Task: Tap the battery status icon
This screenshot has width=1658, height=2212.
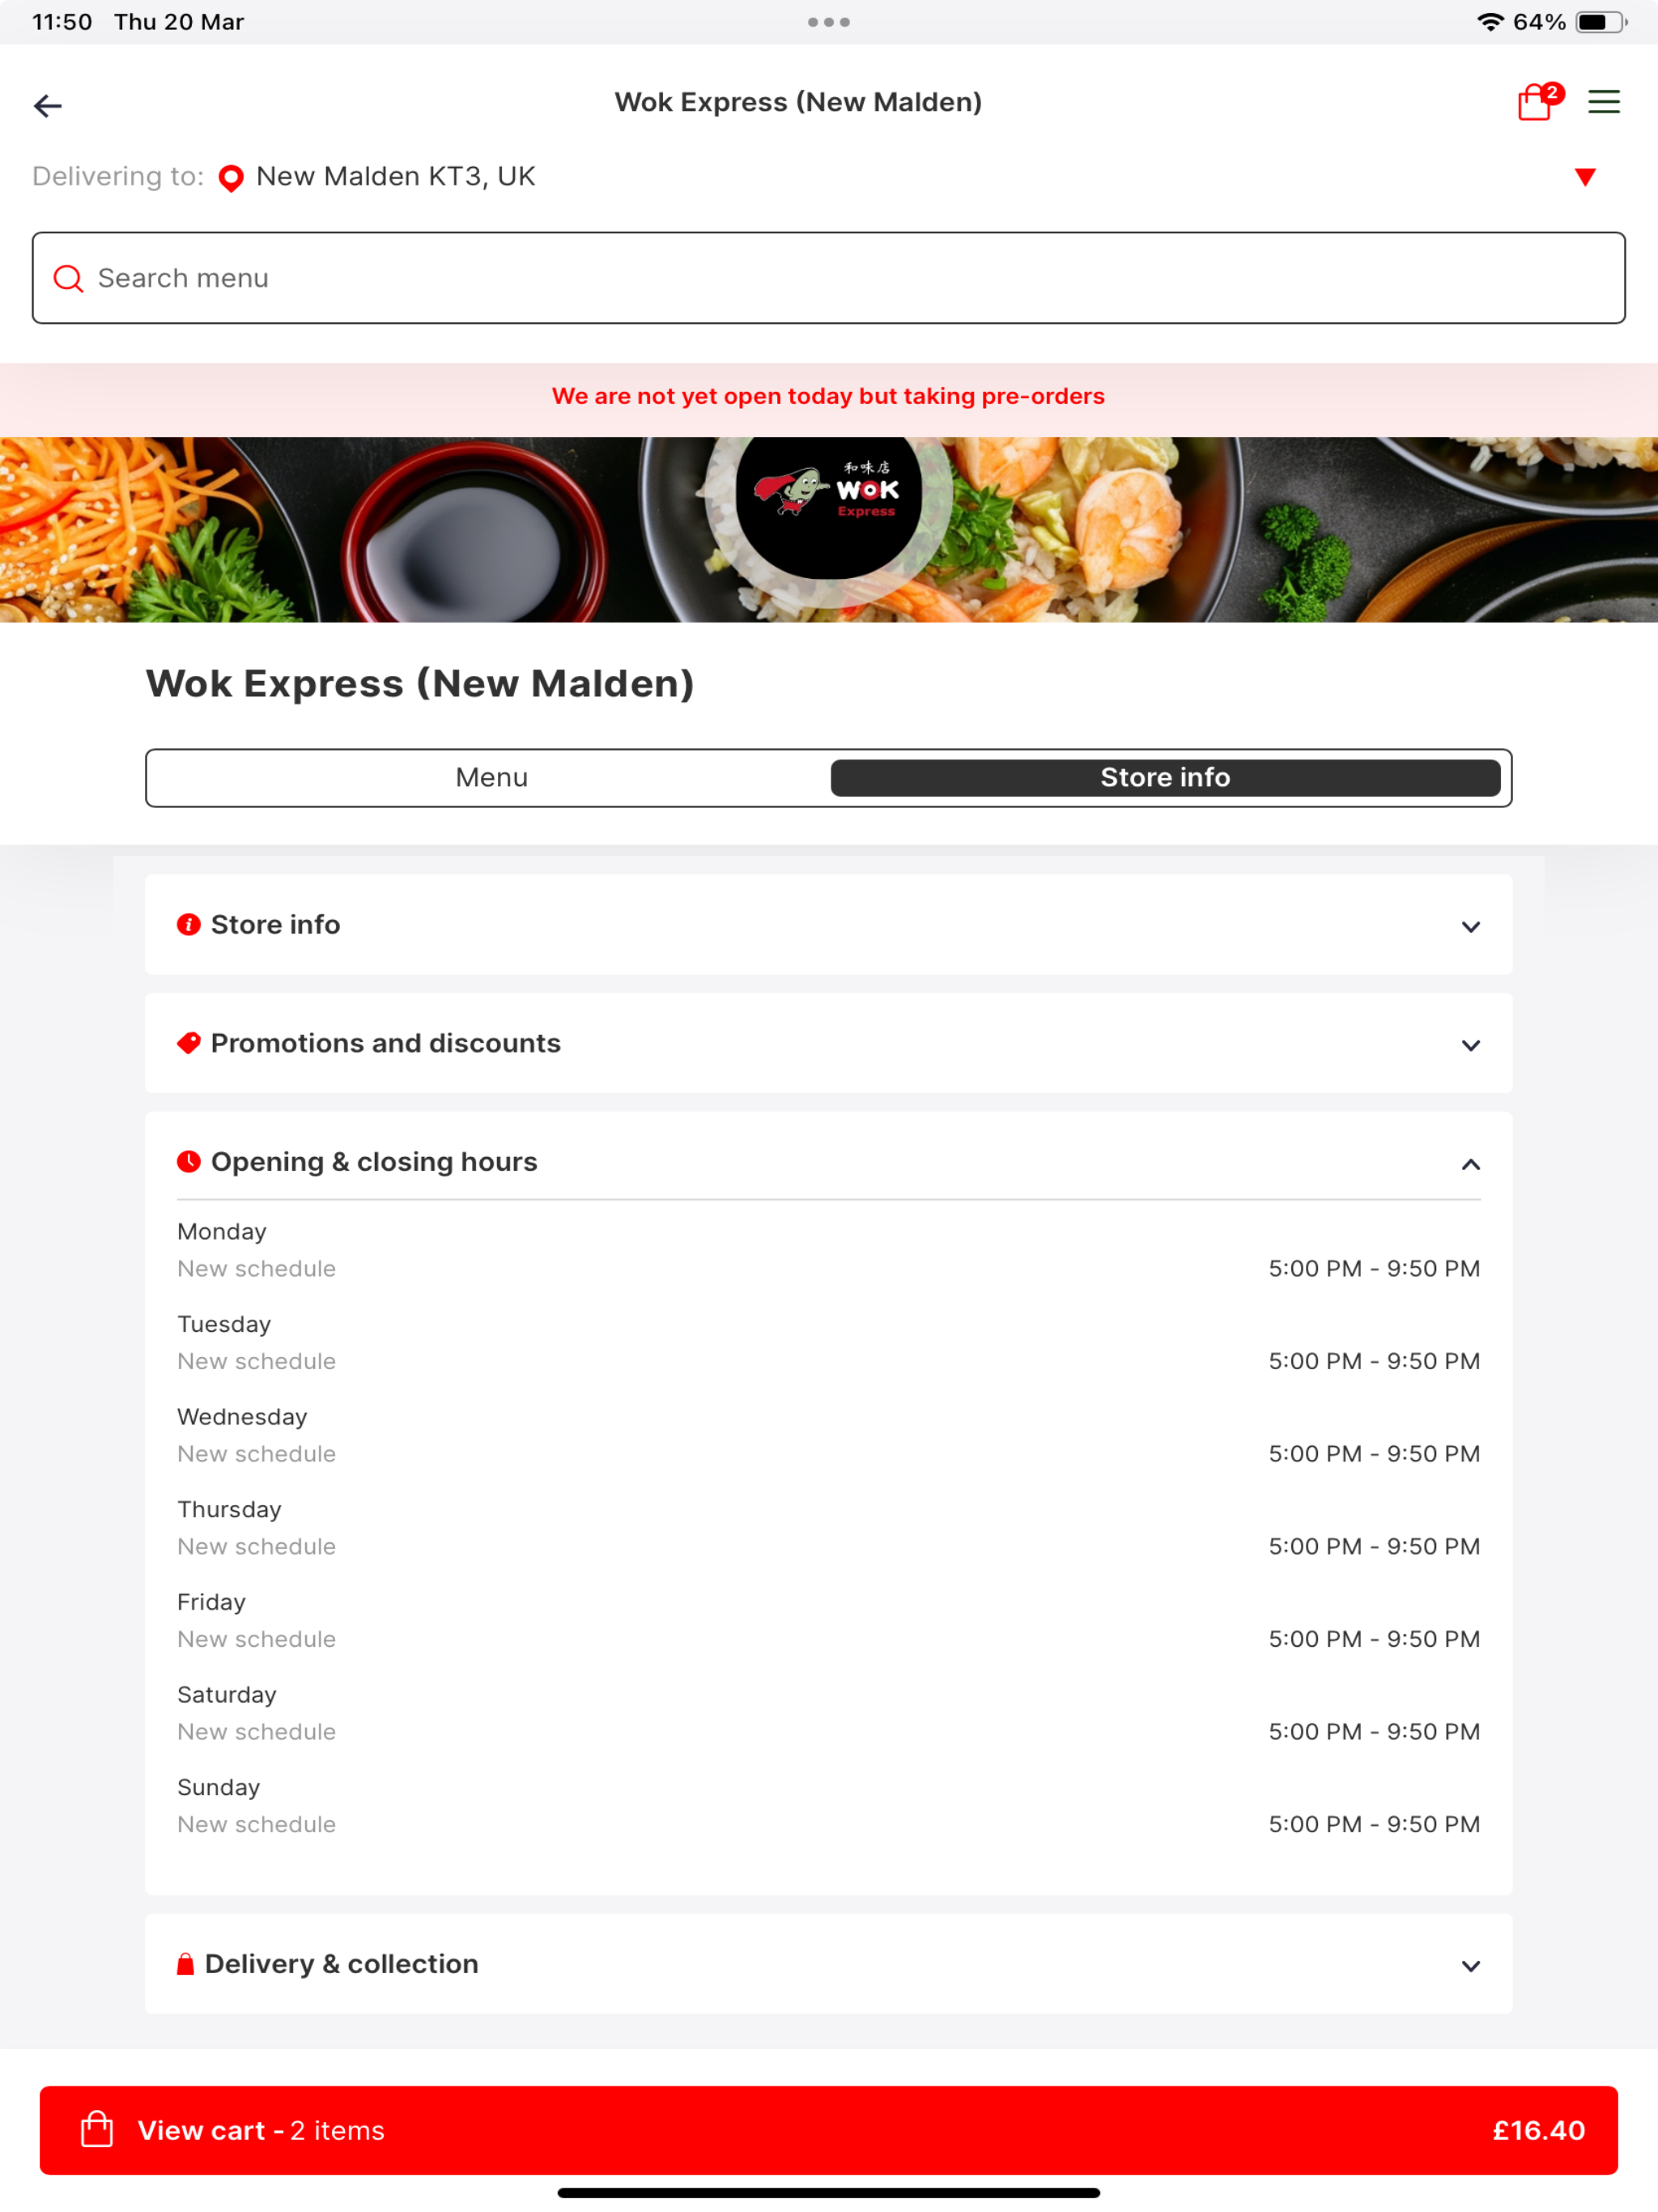Action: (x=1602, y=22)
